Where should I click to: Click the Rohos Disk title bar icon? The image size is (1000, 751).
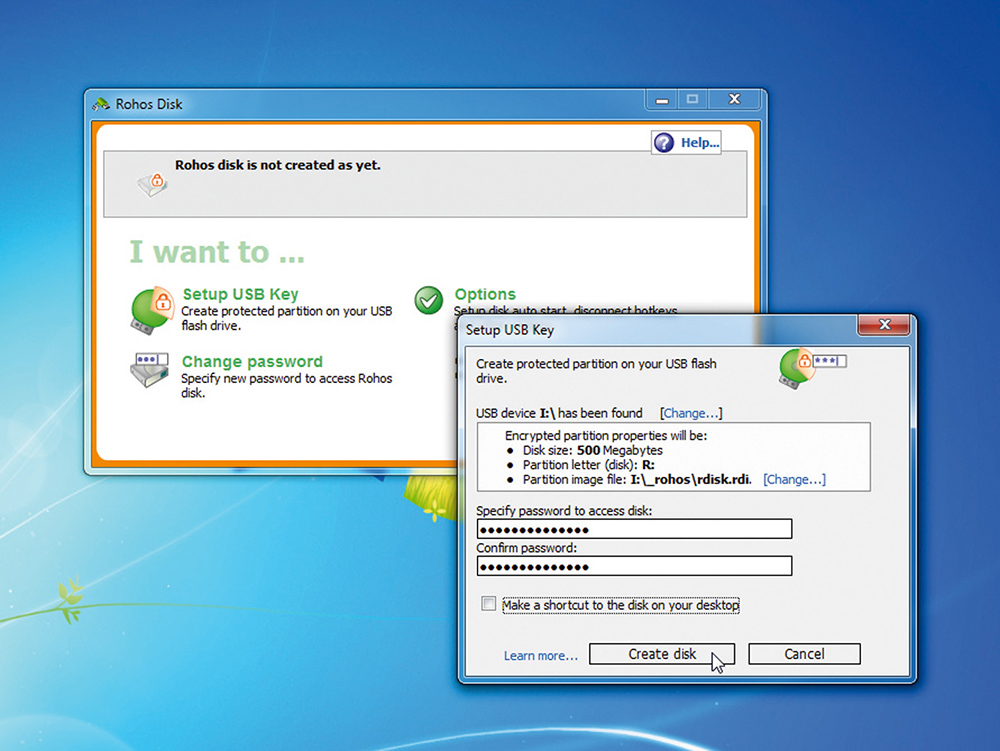(101, 104)
